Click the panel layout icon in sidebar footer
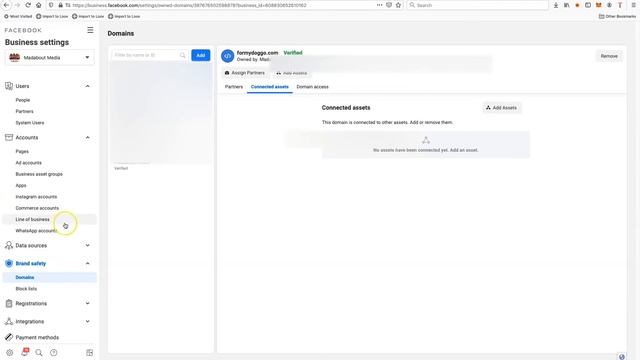The height and width of the screenshot is (360, 640). (x=89, y=353)
